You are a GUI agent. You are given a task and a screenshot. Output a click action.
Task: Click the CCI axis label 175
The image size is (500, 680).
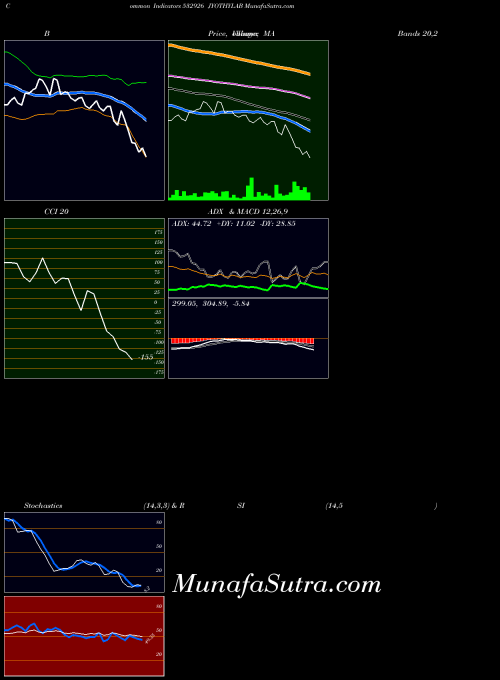click(159, 232)
